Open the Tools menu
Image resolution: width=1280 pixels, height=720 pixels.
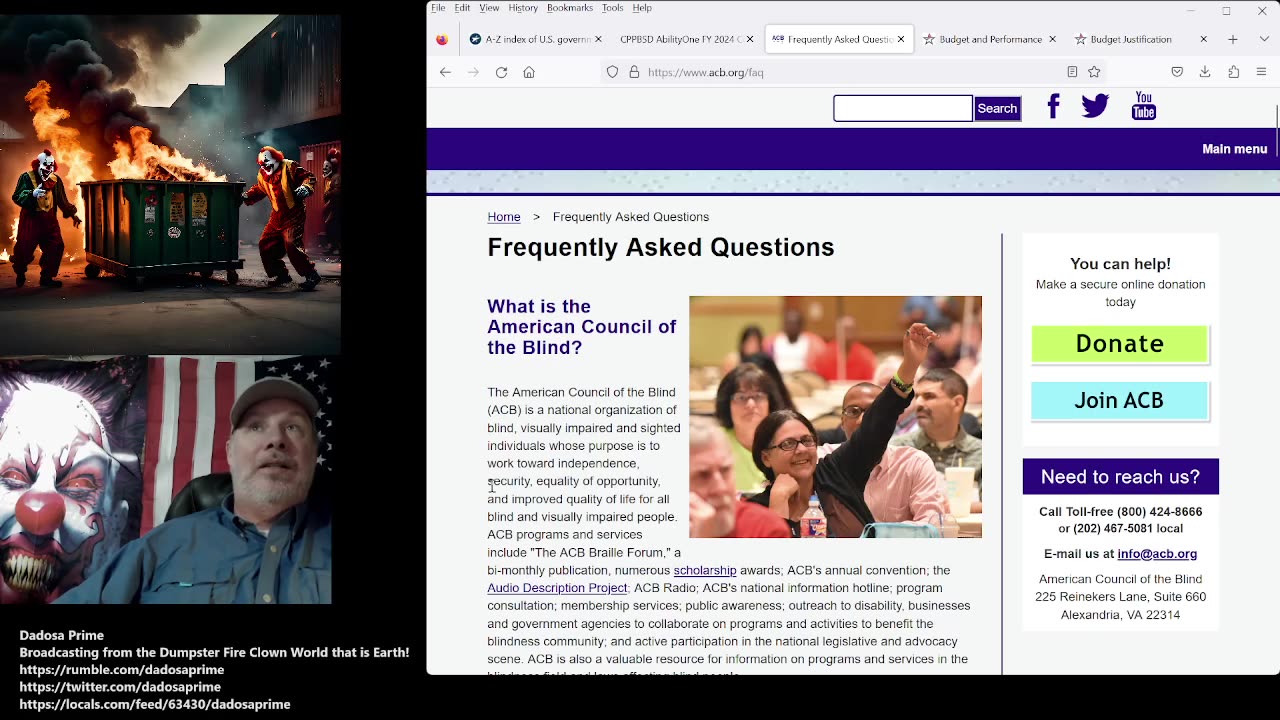[612, 8]
